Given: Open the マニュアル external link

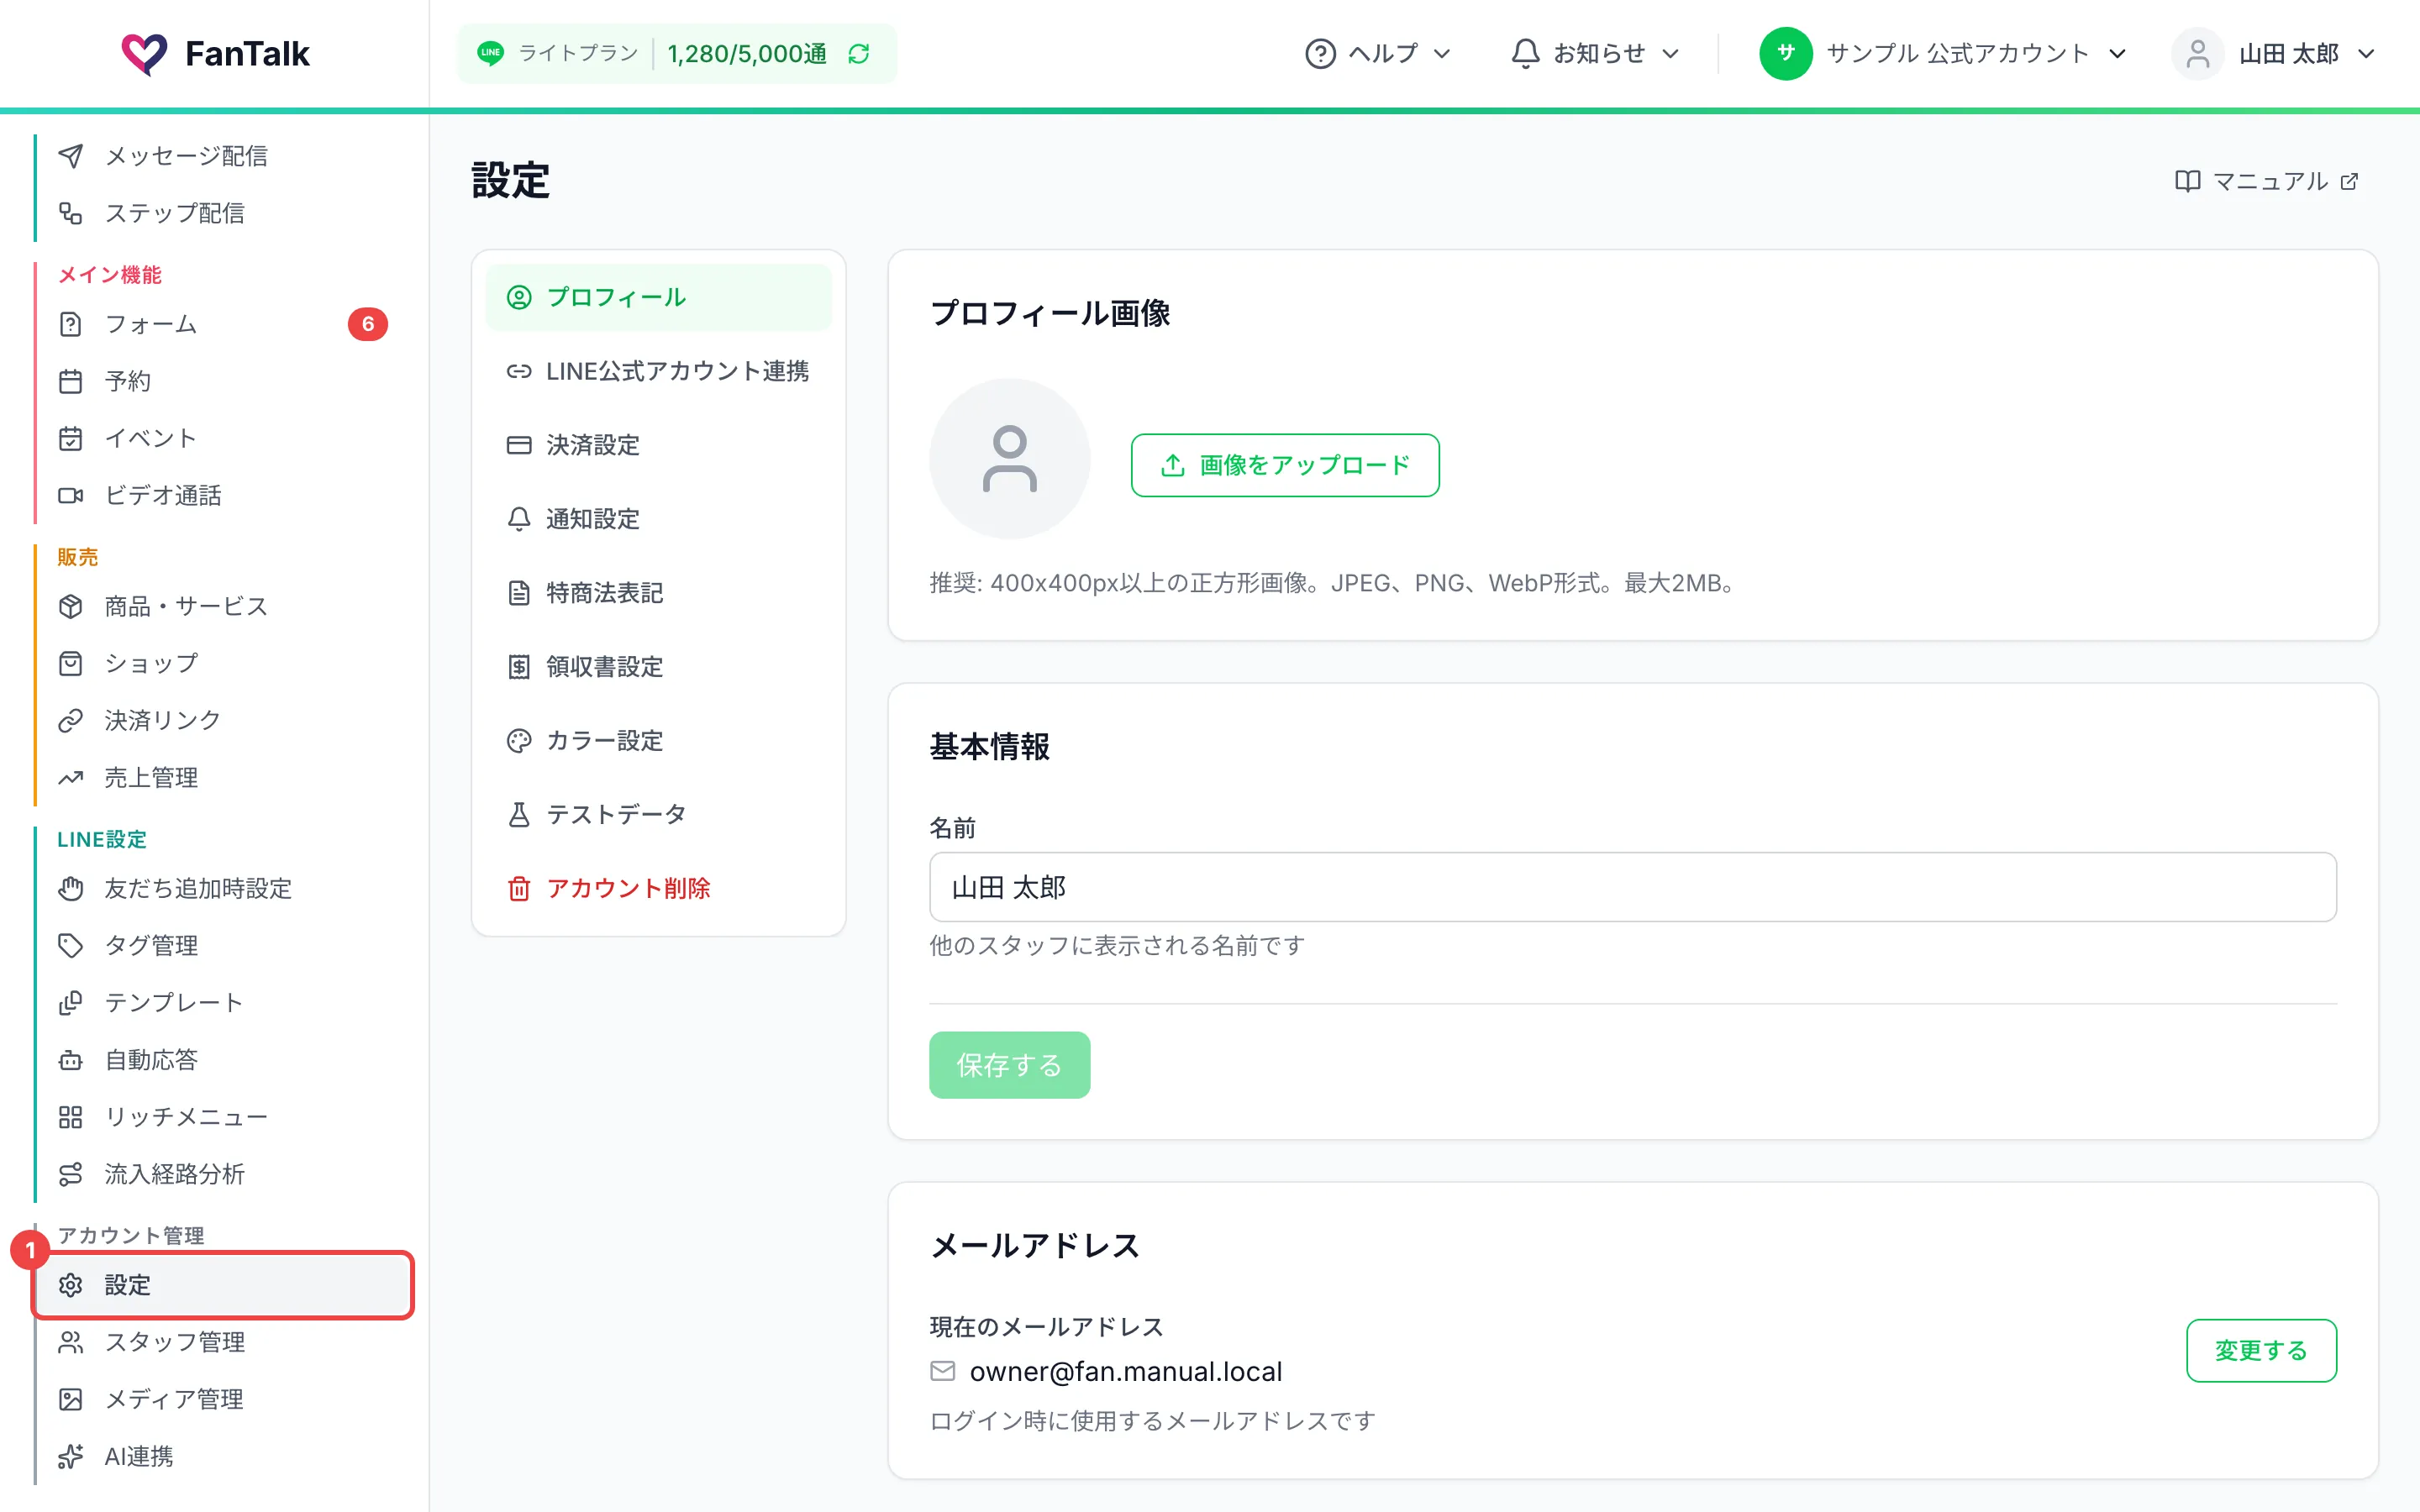Looking at the screenshot, I should pos(2267,181).
